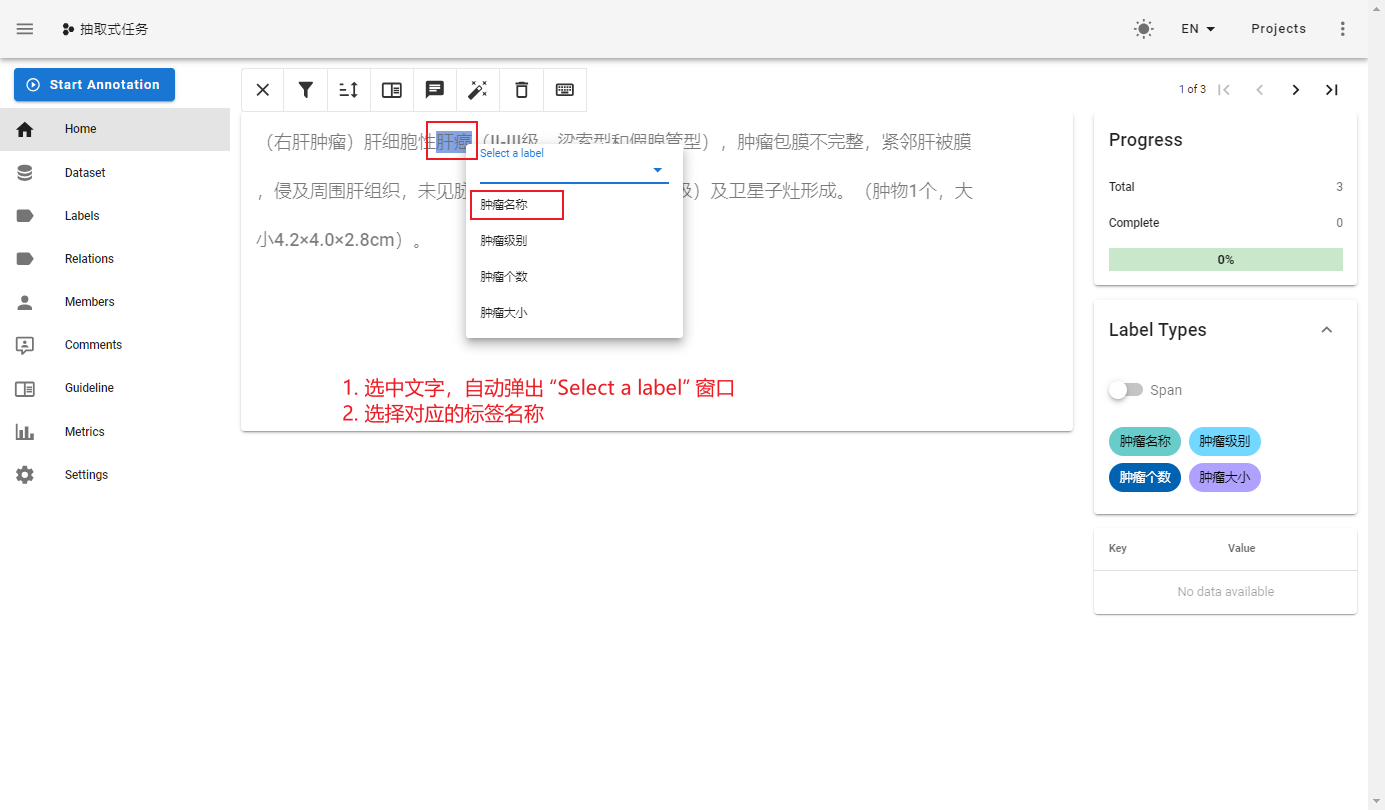This screenshot has width=1385, height=810.
Task: Open the Guideline page
Action: [115, 388]
